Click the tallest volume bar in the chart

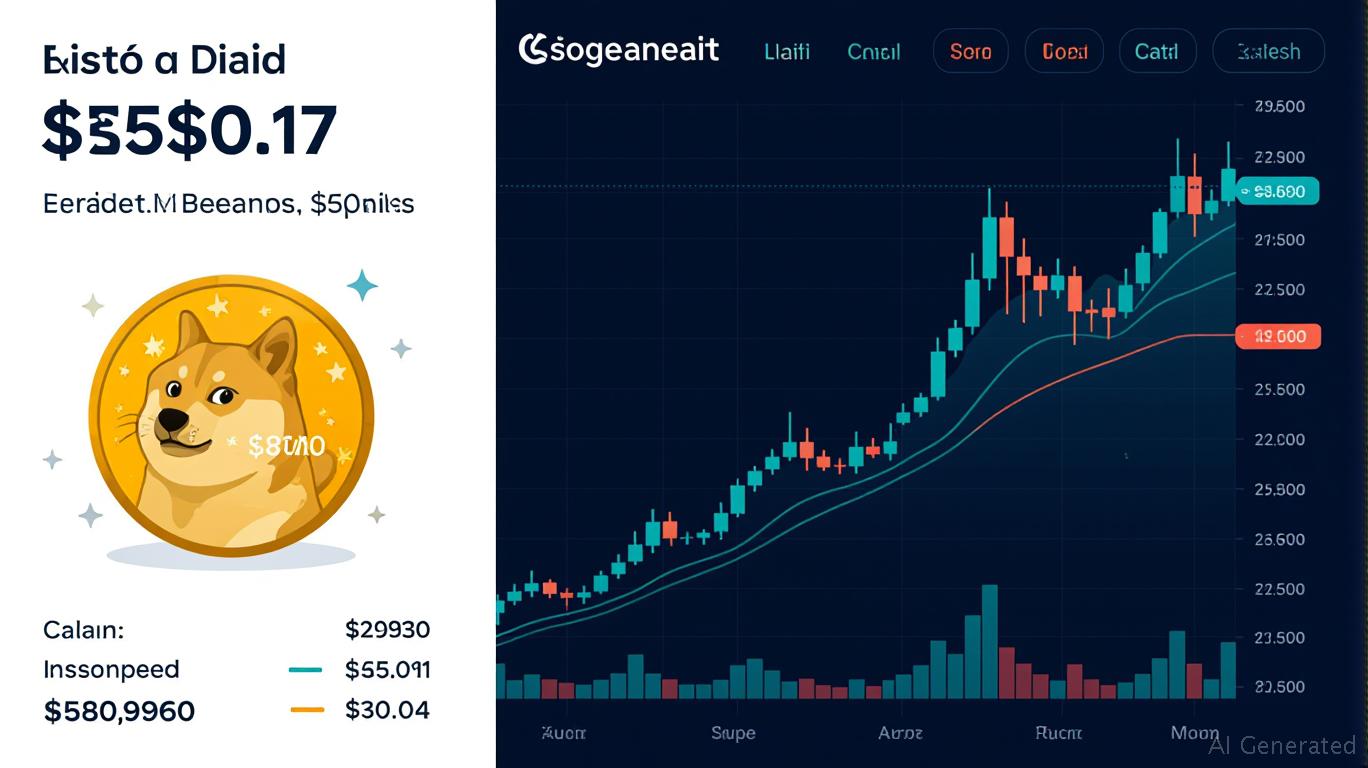990,641
